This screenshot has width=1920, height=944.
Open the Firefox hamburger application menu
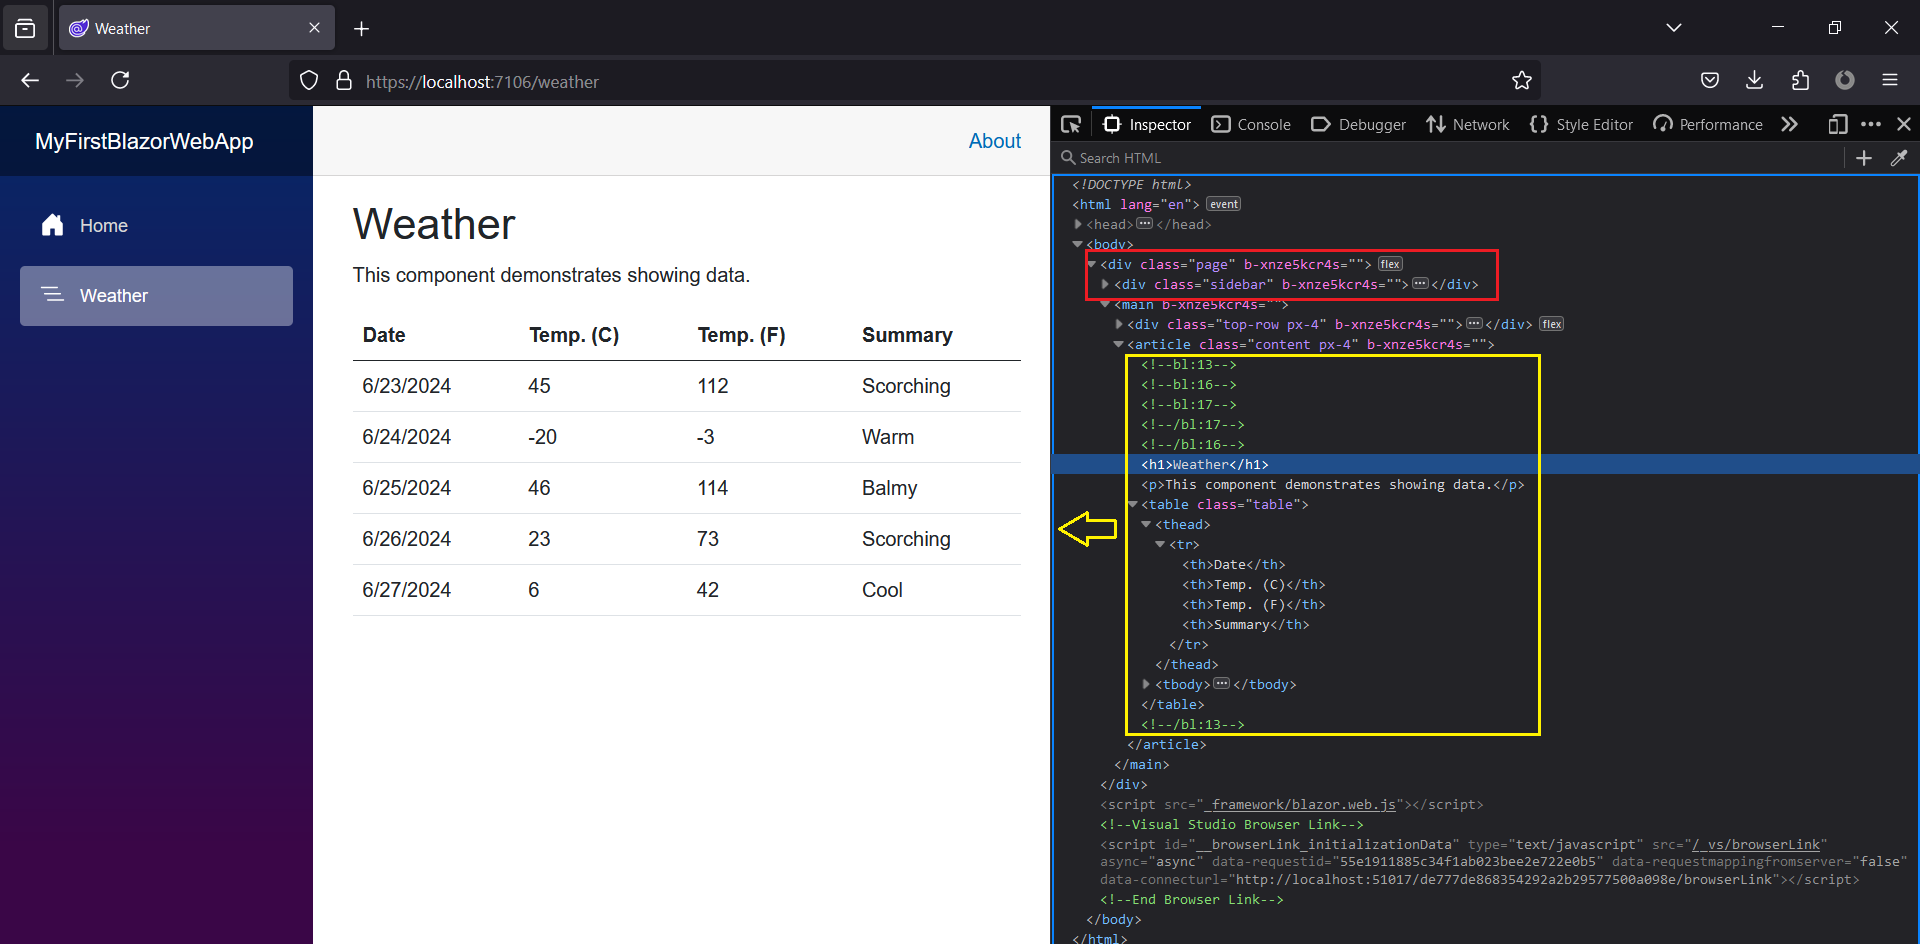[1889, 81]
